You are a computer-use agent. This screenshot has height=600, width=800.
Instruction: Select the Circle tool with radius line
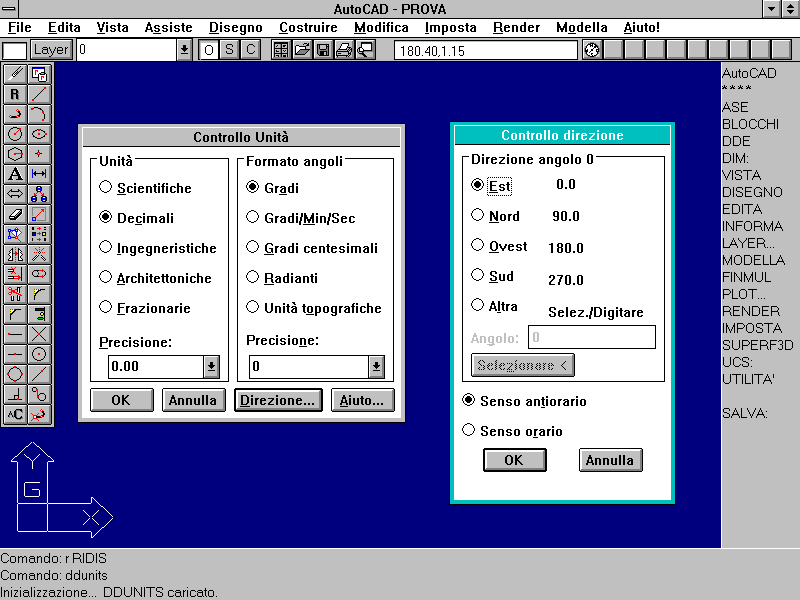pos(15,134)
